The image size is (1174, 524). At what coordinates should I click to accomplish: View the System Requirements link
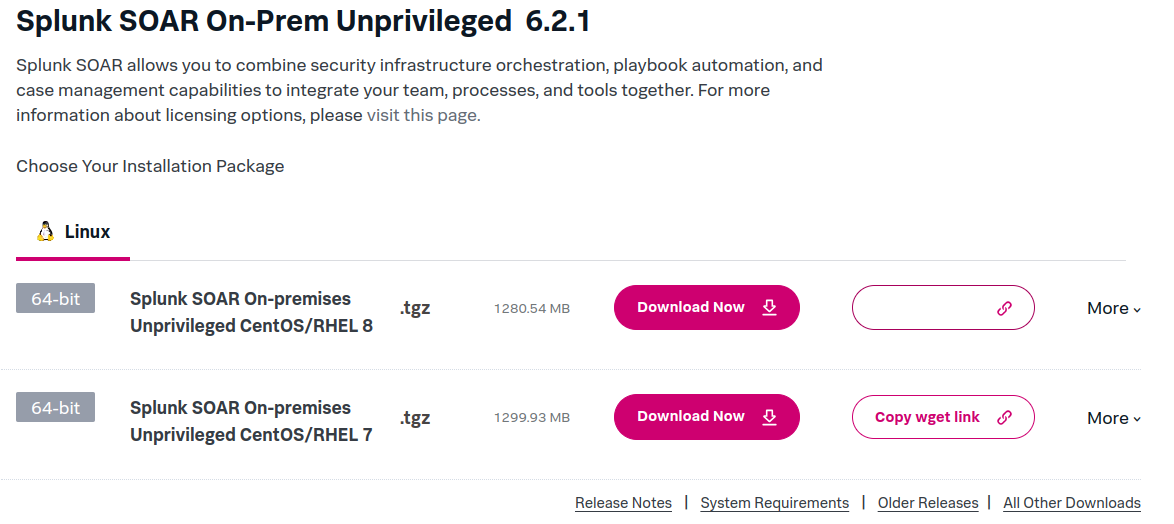click(x=774, y=503)
